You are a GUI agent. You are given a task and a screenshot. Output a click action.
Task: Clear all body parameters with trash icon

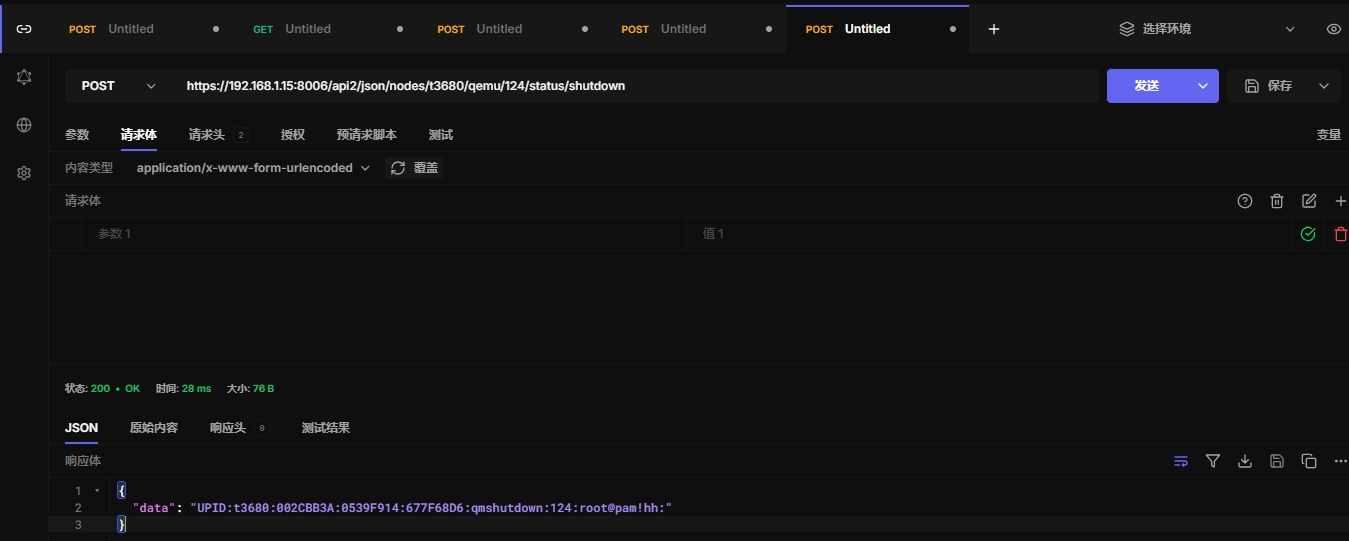click(x=1277, y=201)
